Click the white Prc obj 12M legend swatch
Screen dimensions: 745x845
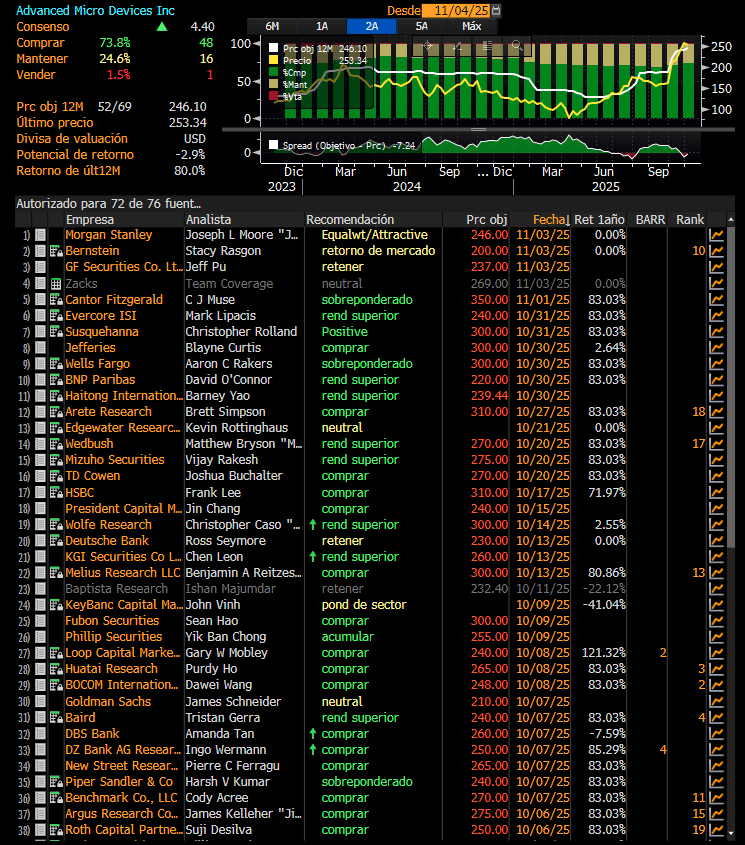pyautogui.click(x=273, y=48)
